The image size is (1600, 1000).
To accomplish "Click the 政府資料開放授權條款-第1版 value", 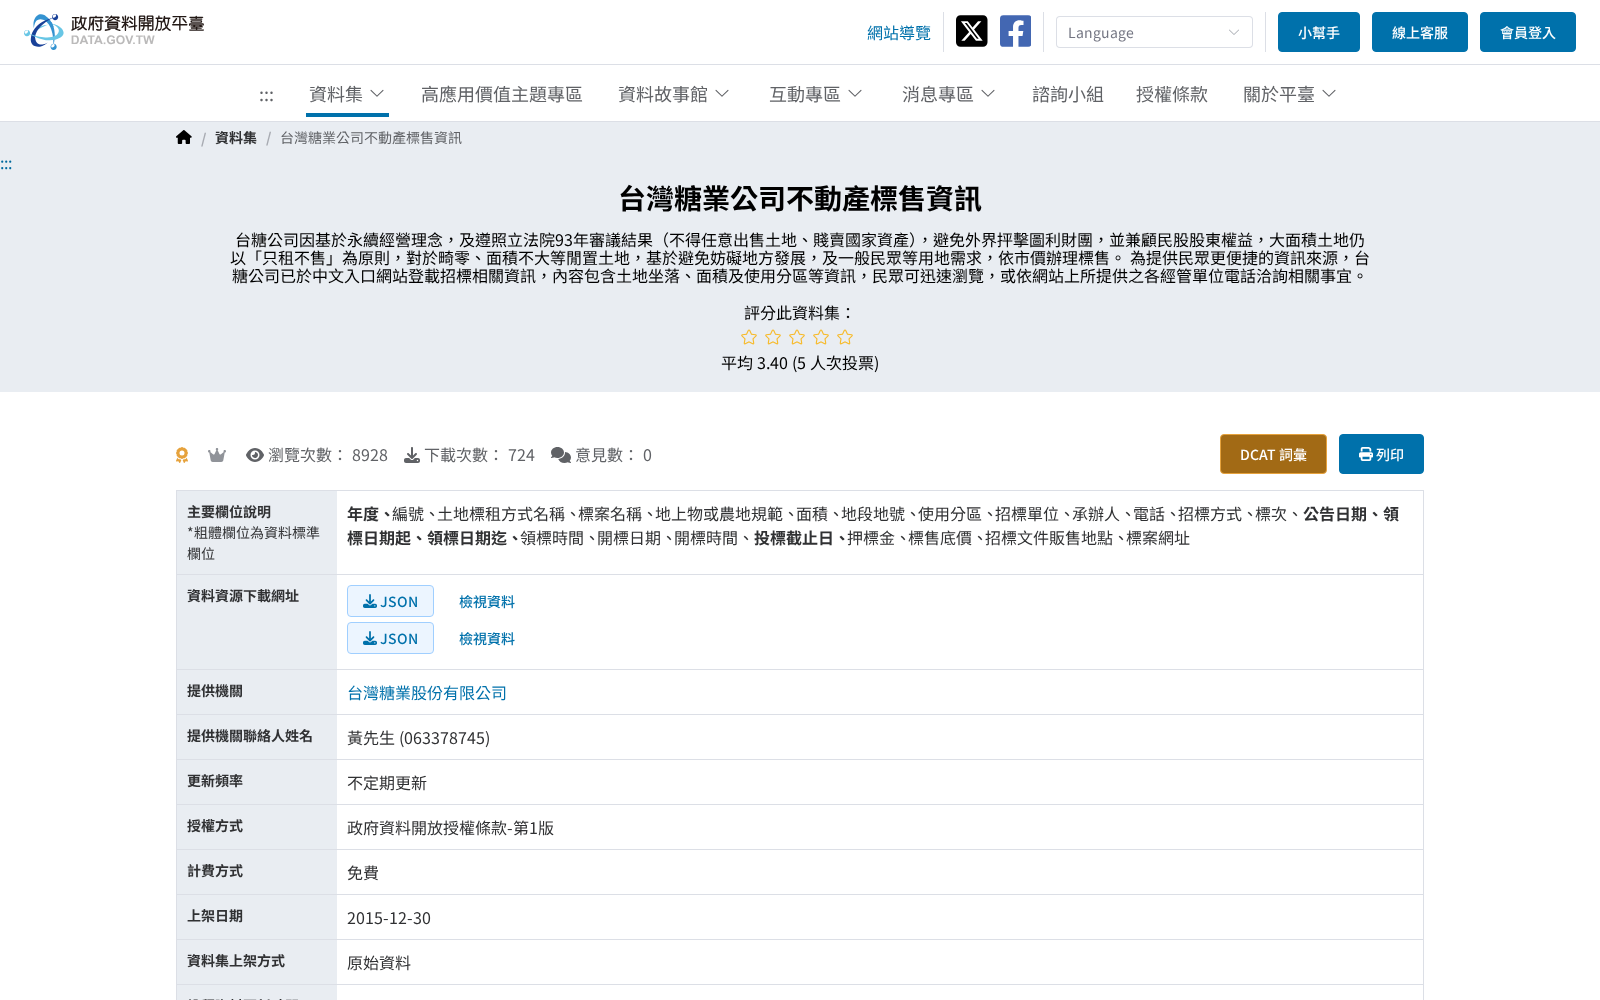I will (x=450, y=828).
